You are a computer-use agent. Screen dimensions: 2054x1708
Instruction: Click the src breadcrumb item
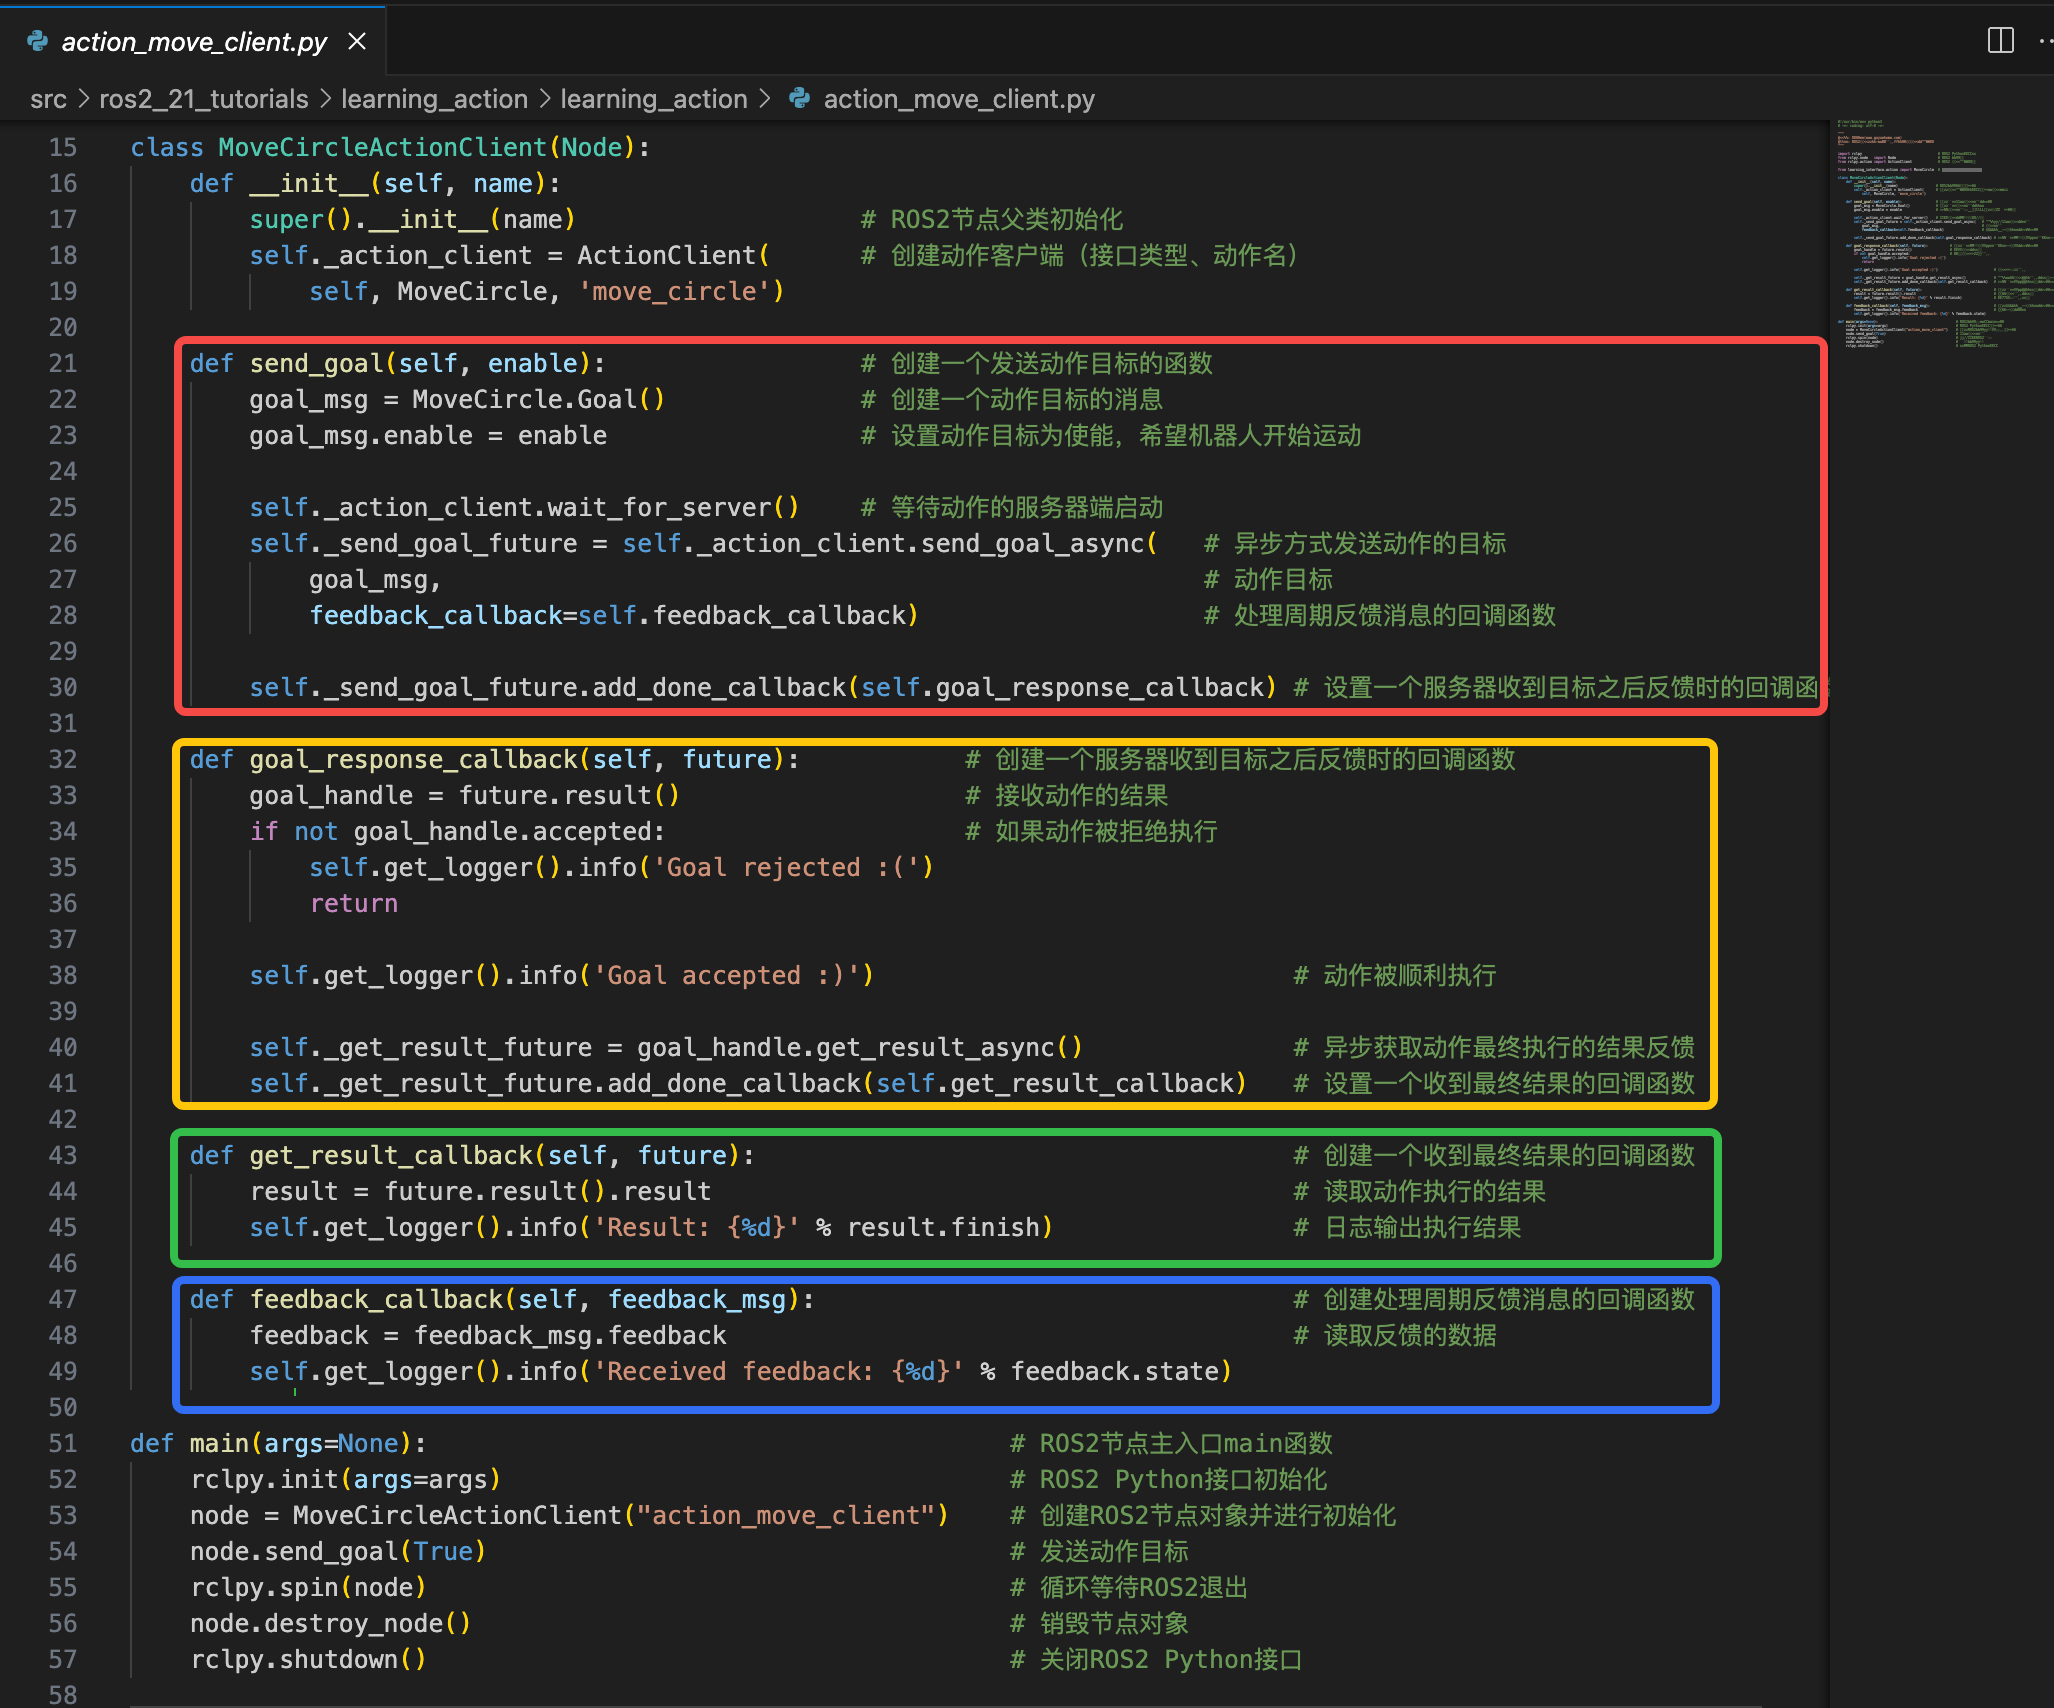coord(48,99)
